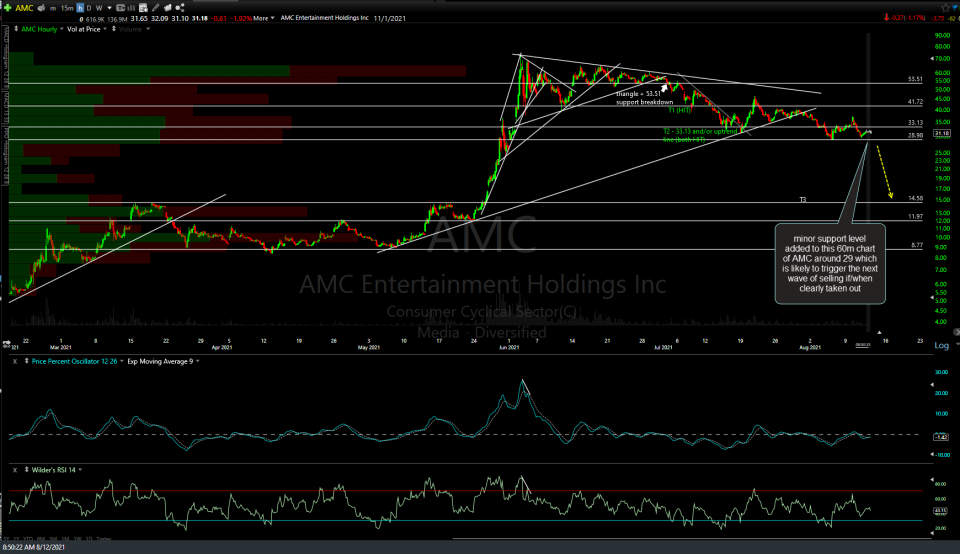Click the 8.77 price level label
The height and width of the screenshot is (554, 960).
917,245
